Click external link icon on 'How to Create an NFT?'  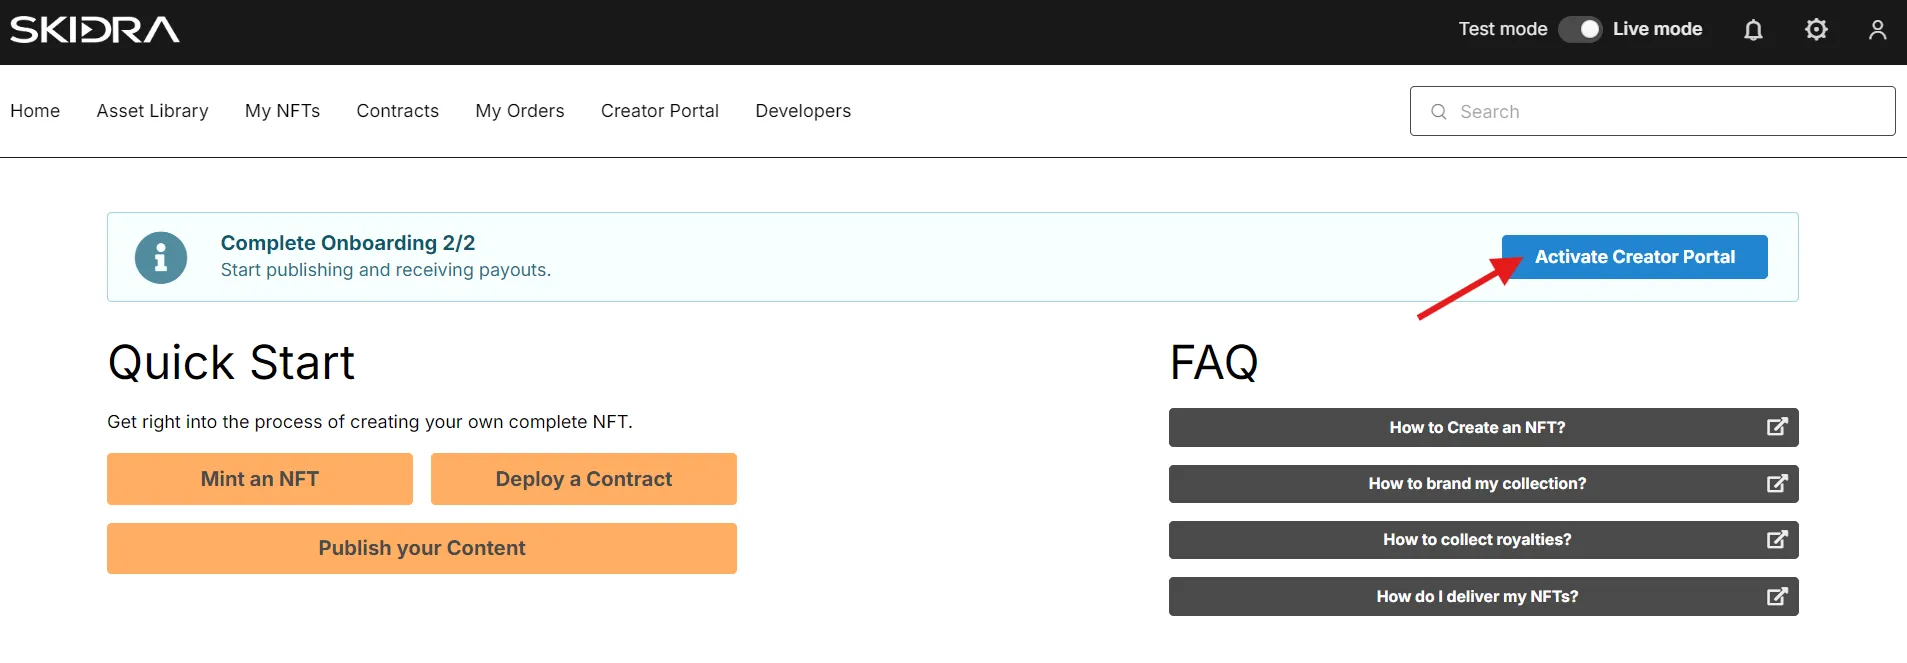pos(1776,427)
